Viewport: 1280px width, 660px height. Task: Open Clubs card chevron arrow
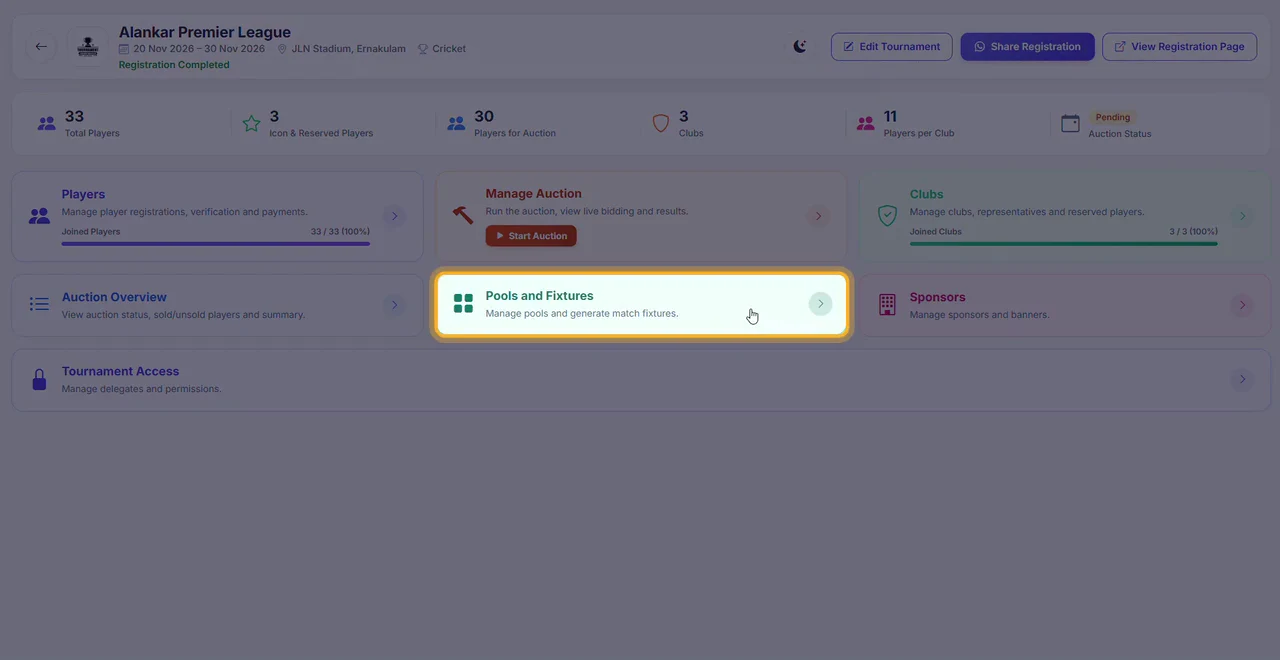pyautogui.click(x=1242, y=216)
